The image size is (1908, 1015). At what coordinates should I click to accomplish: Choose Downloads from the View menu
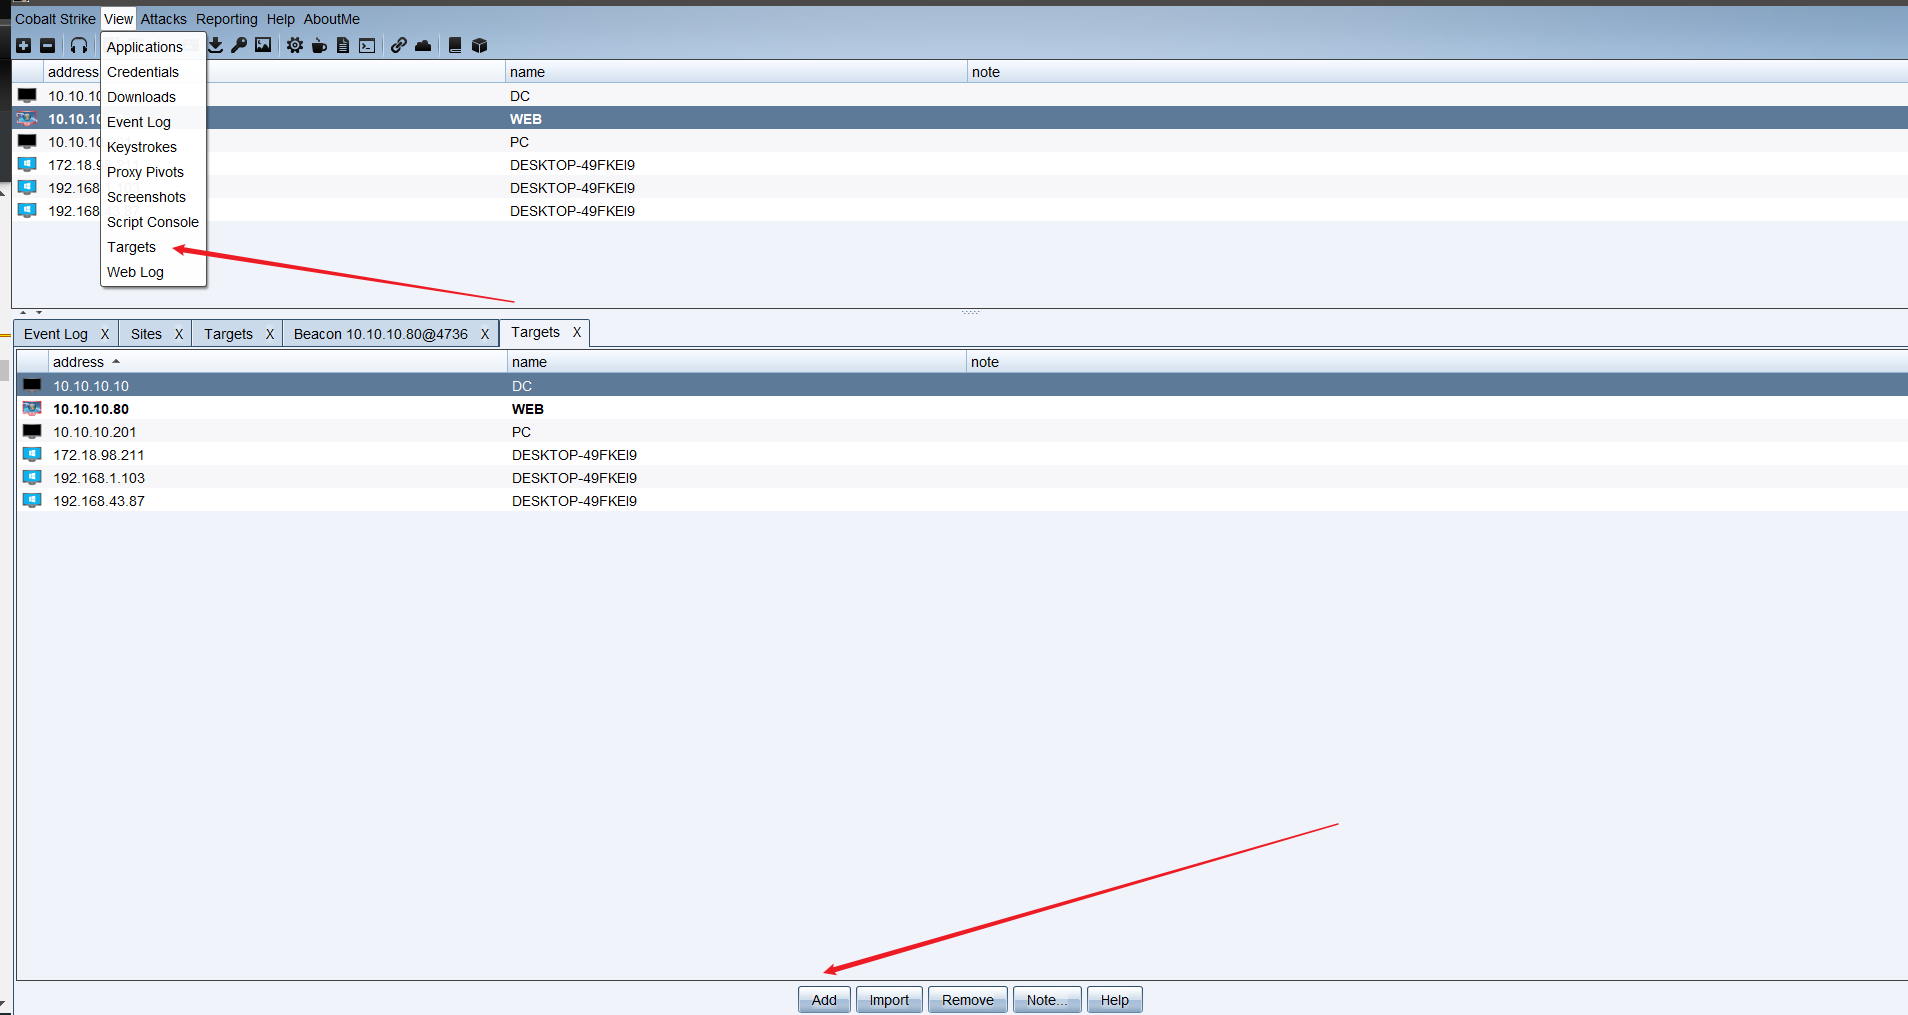click(x=154, y=97)
